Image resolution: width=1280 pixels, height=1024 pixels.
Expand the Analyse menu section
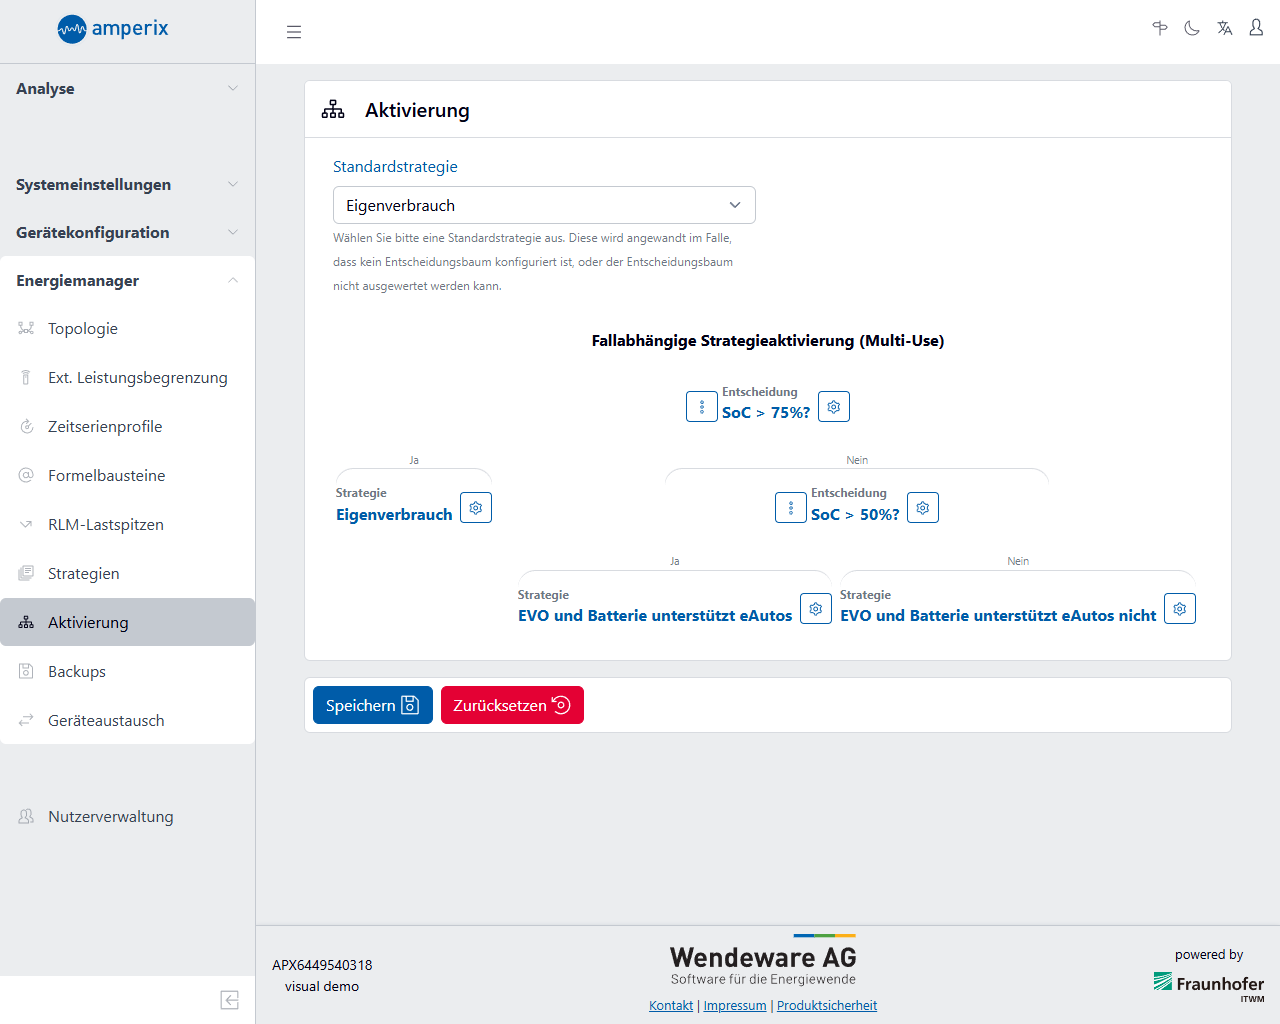tap(127, 88)
